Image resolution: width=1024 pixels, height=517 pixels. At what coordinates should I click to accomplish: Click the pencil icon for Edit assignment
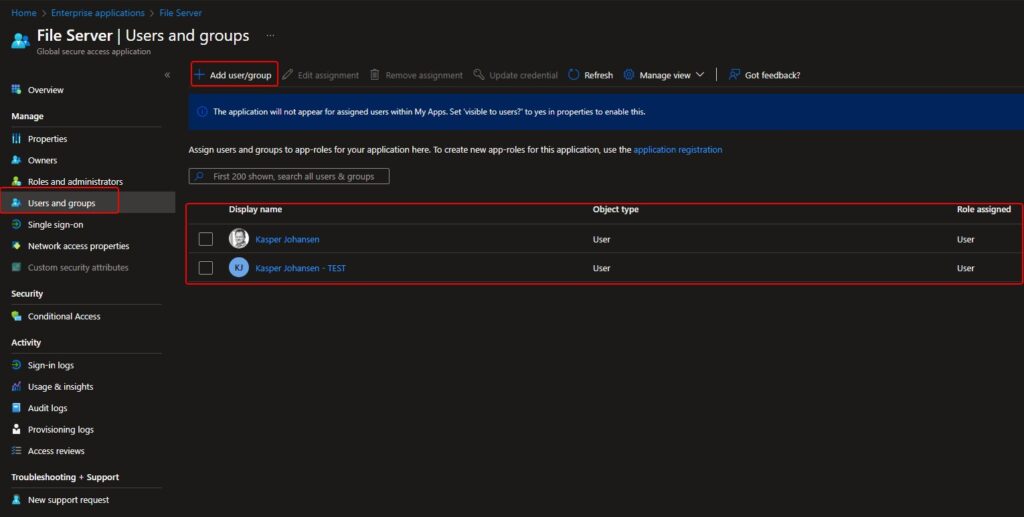click(287, 75)
